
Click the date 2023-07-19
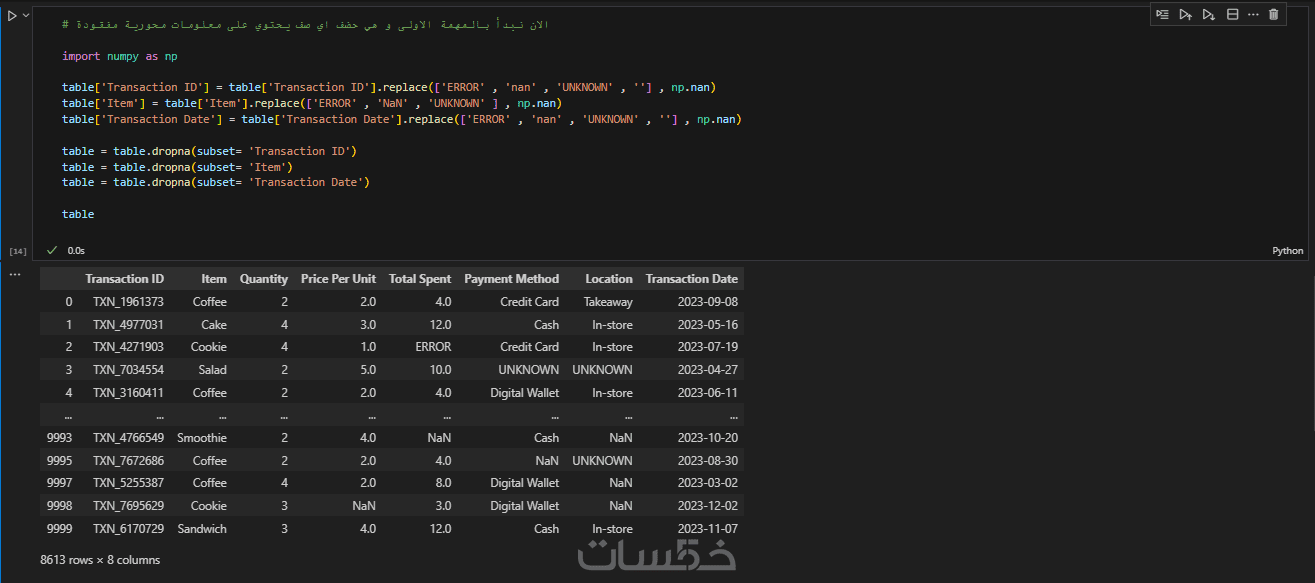pyautogui.click(x=707, y=347)
